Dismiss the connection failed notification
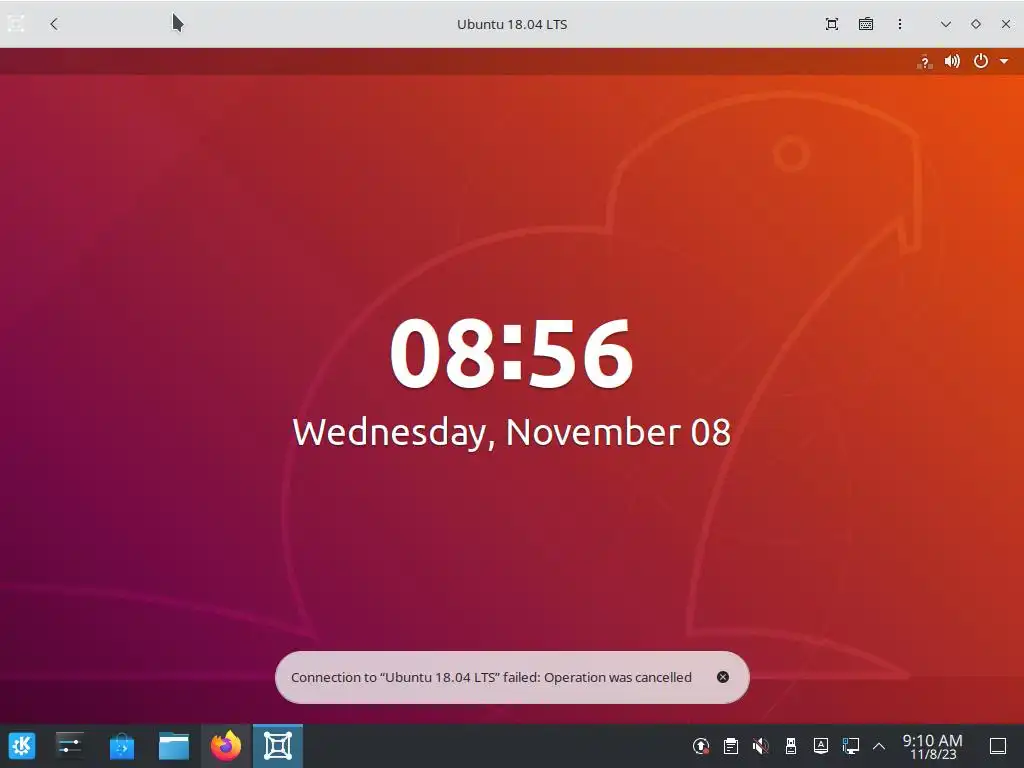Screen dimensions: 1024x768 pyautogui.click(x=722, y=677)
